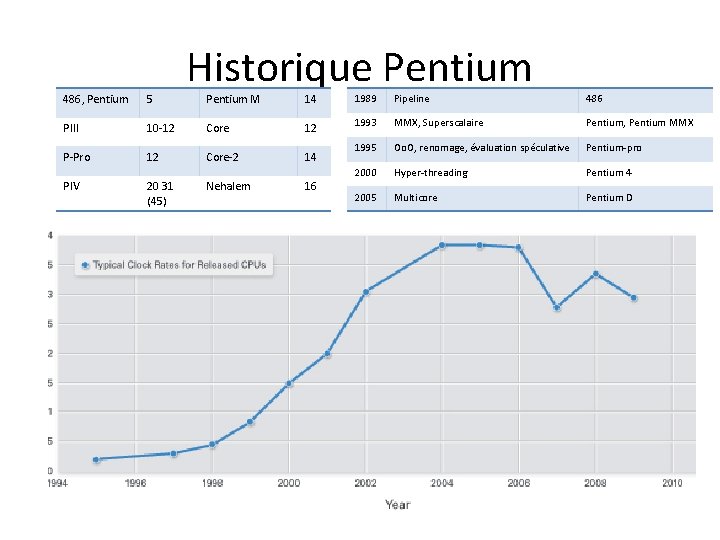
Task: Click the '12' value beside P-Pro
Action: (152, 157)
